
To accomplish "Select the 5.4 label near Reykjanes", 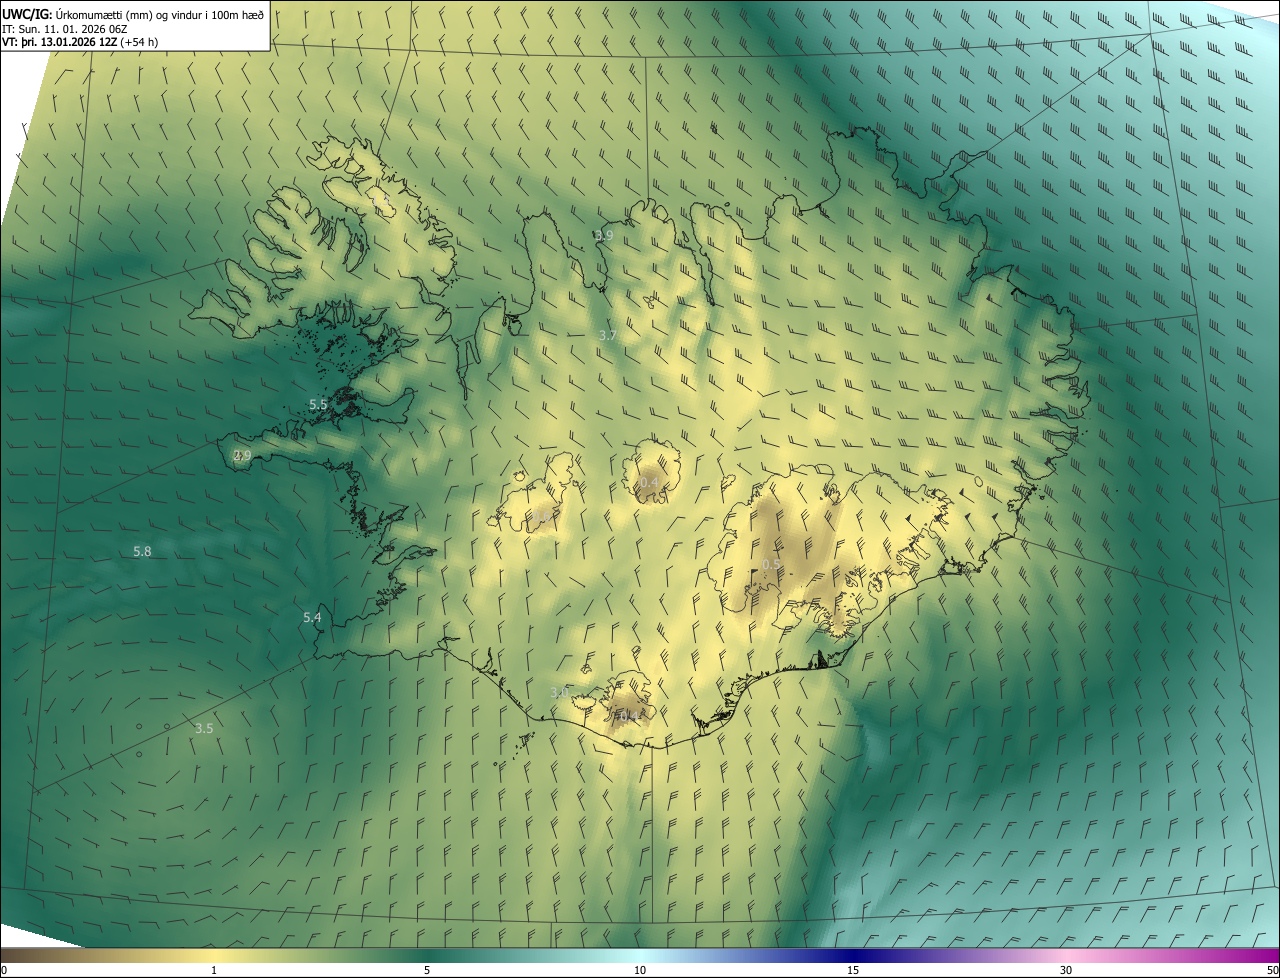I will [312, 618].
